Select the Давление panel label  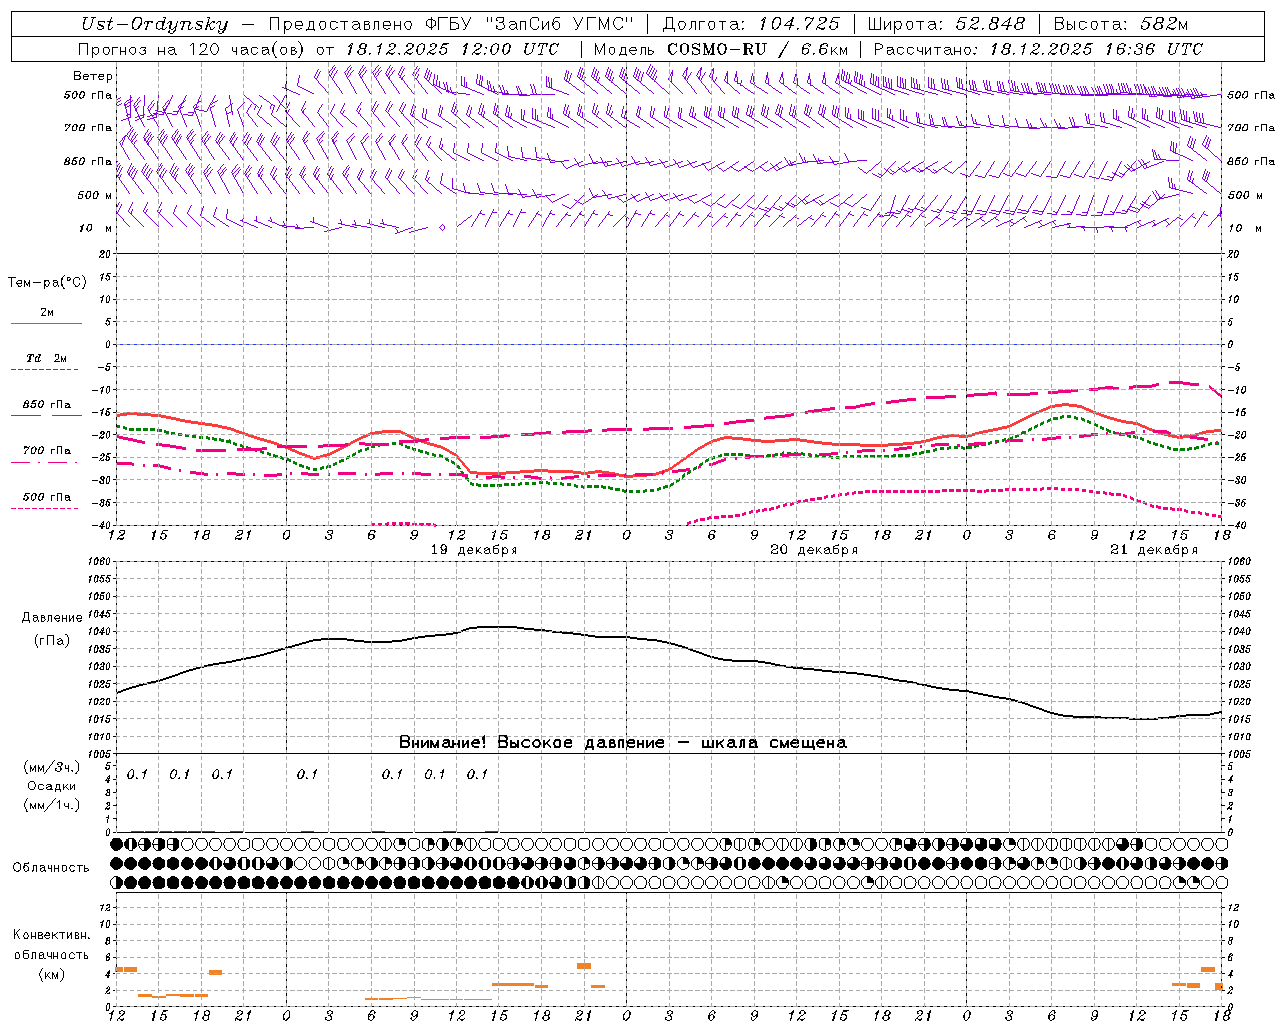click(x=52, y=618)
